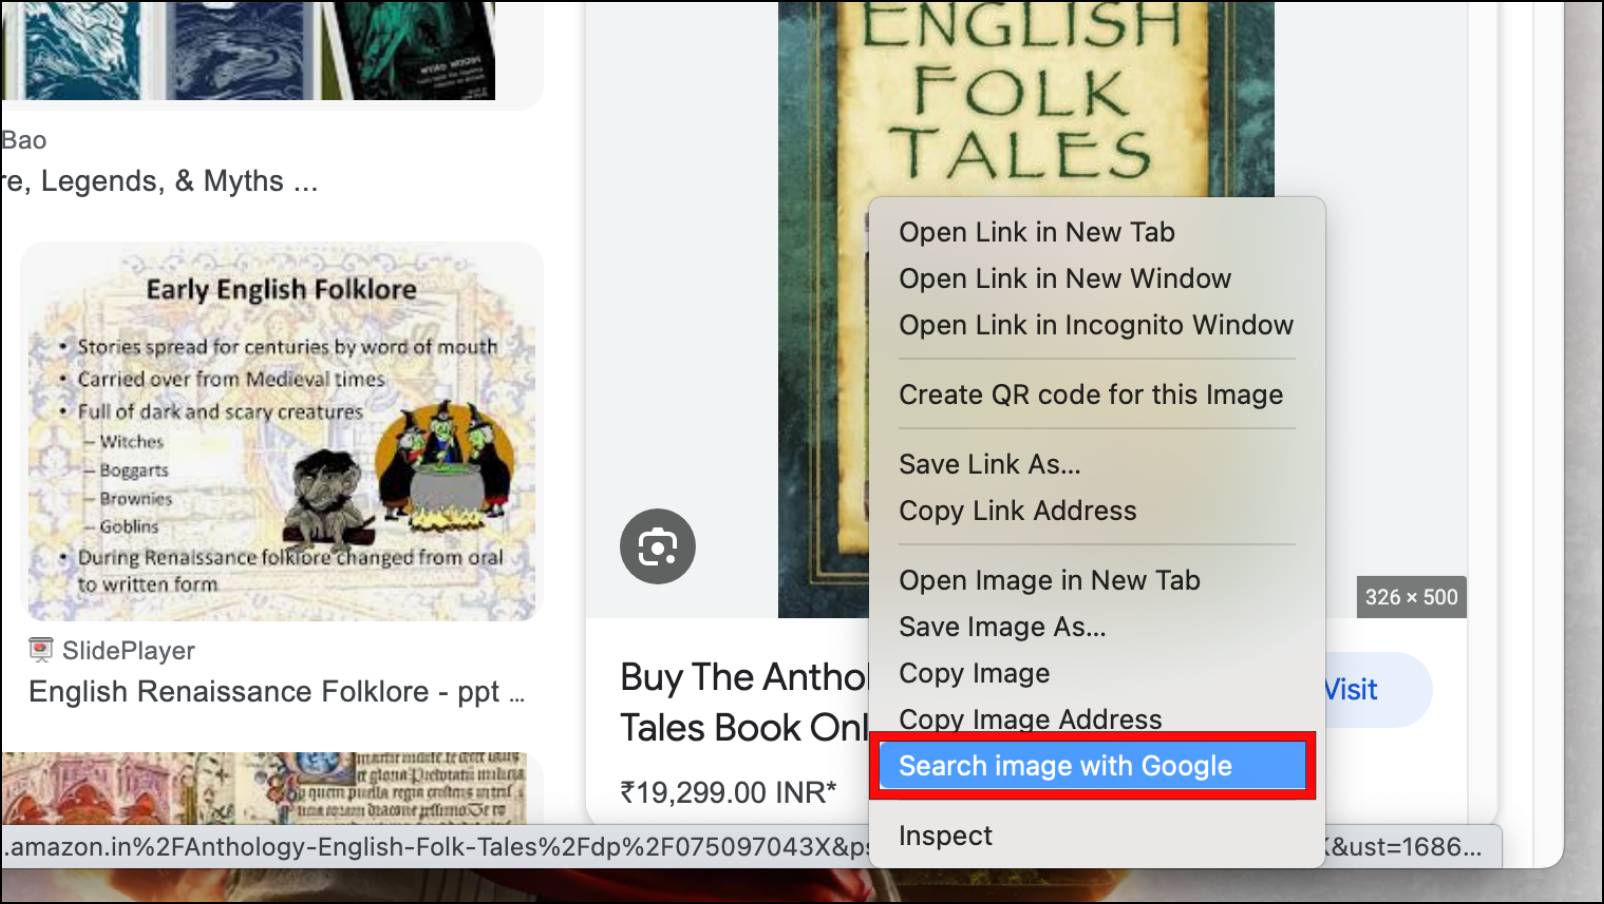The height and width of the screenshot is (904, 1604).
Task: Choose Open Link in New Window
Action: [x=1064, y=278]
